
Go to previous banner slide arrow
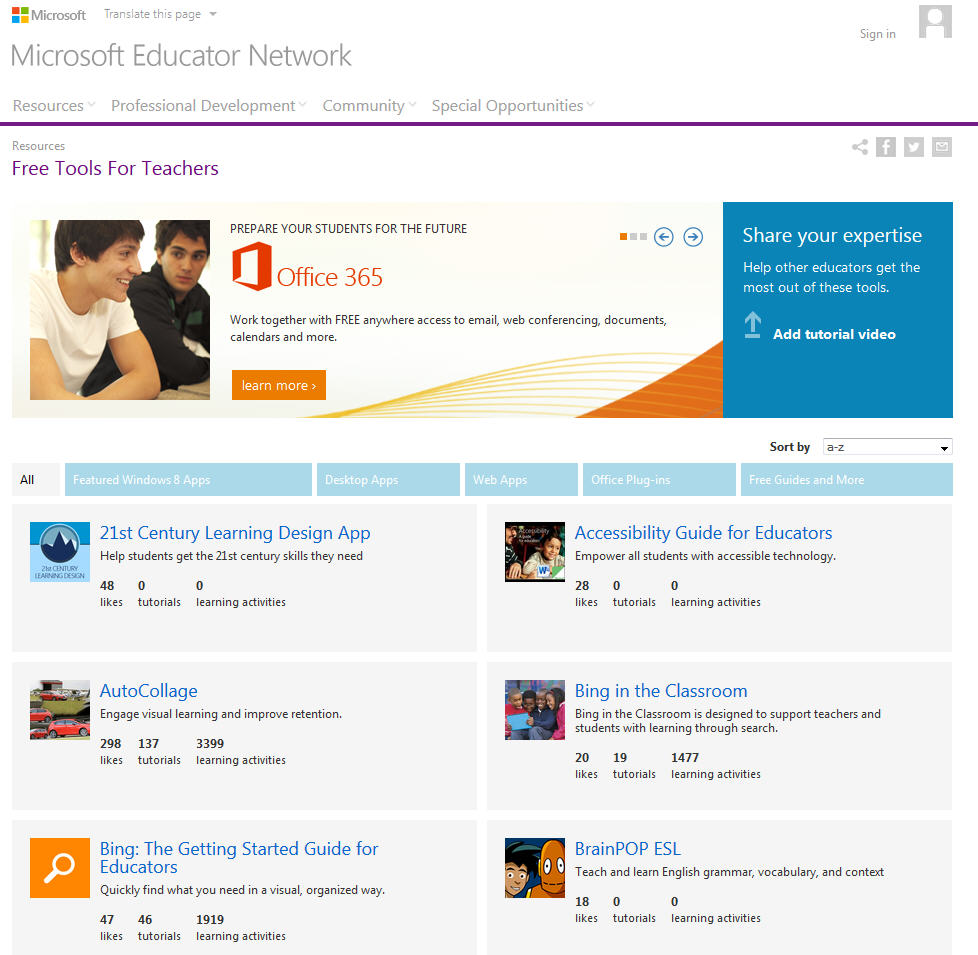click(664, 237)
